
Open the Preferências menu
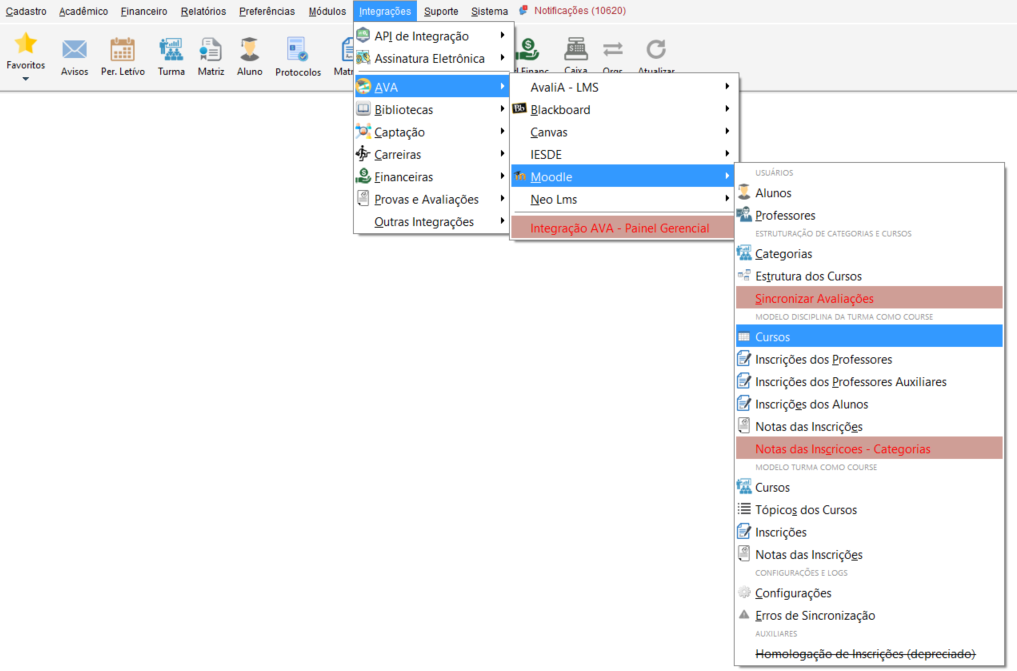tap(267, 11)
